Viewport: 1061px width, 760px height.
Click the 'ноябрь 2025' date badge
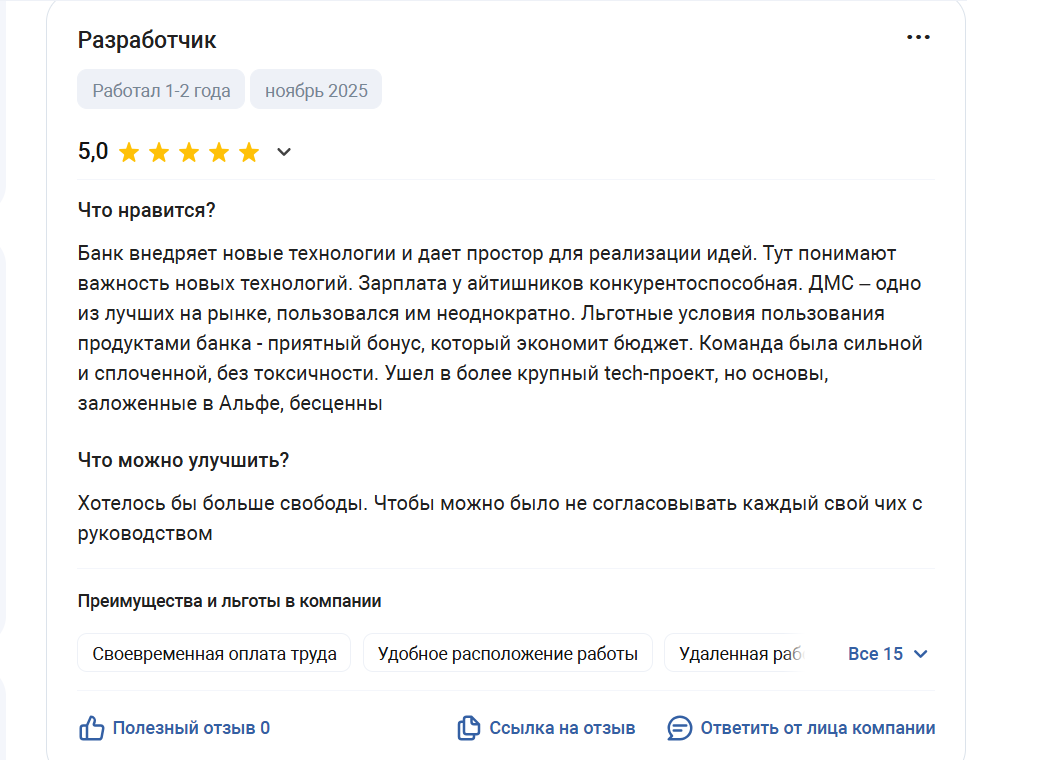coord(316,91)
